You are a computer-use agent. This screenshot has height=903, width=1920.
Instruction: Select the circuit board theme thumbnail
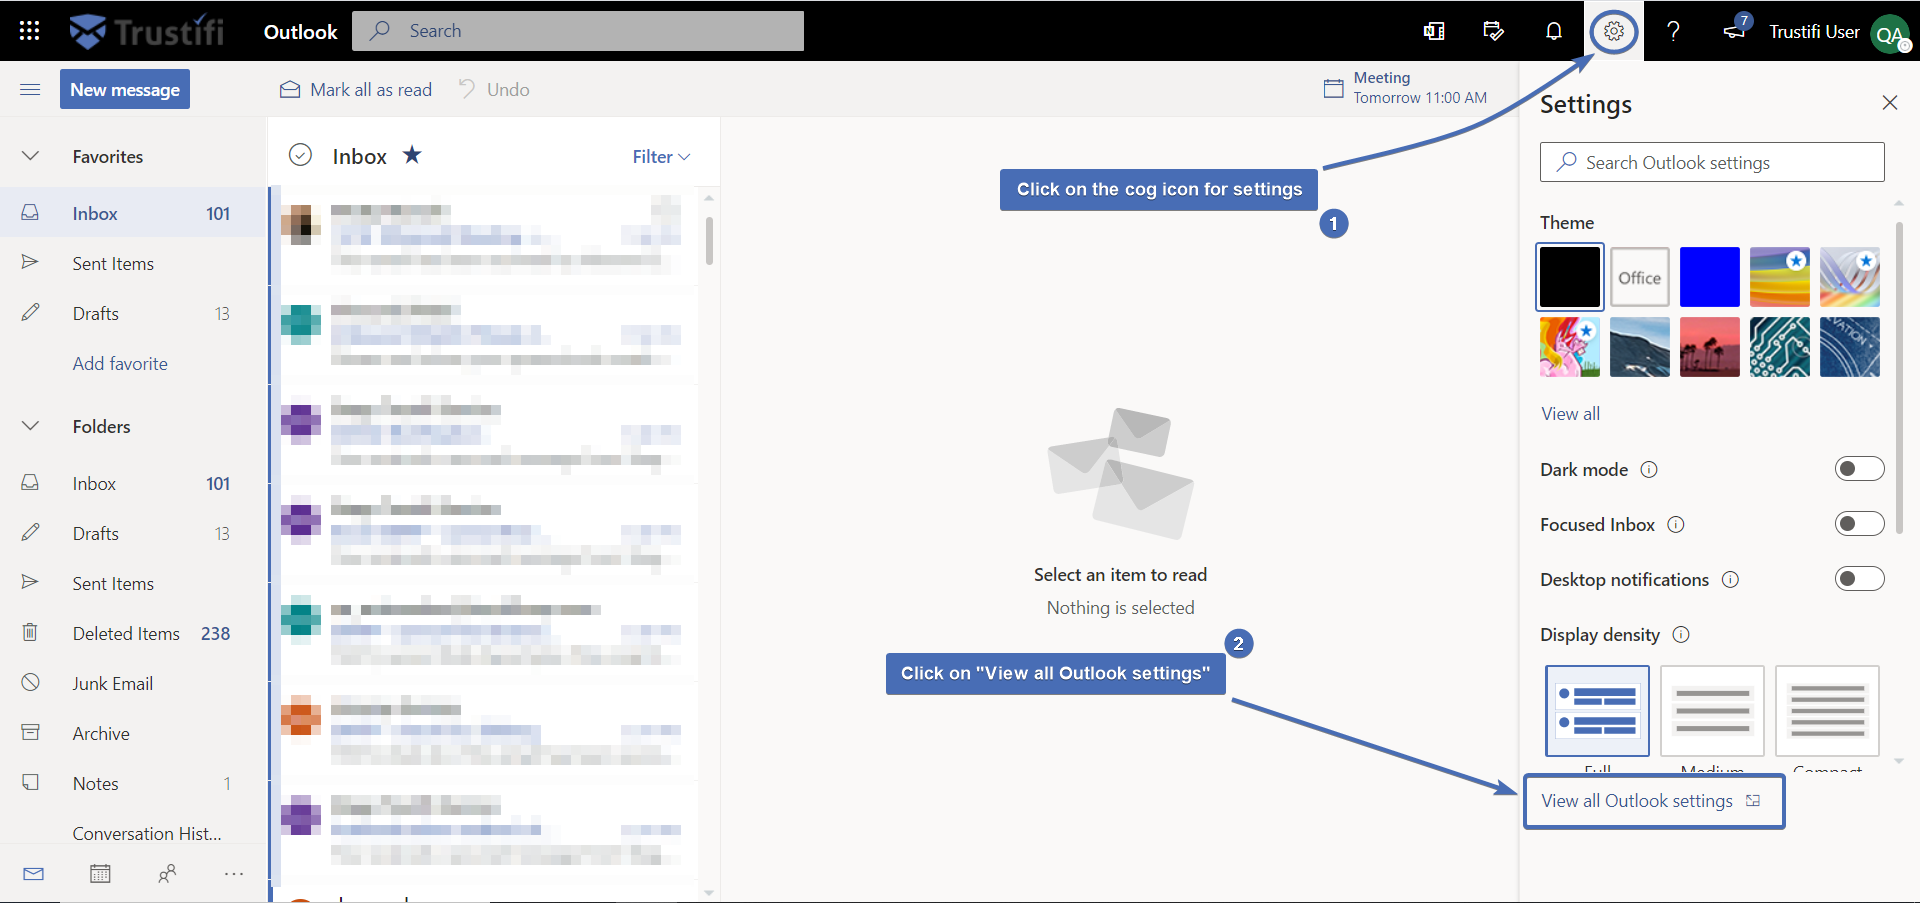pos(1780,347)
